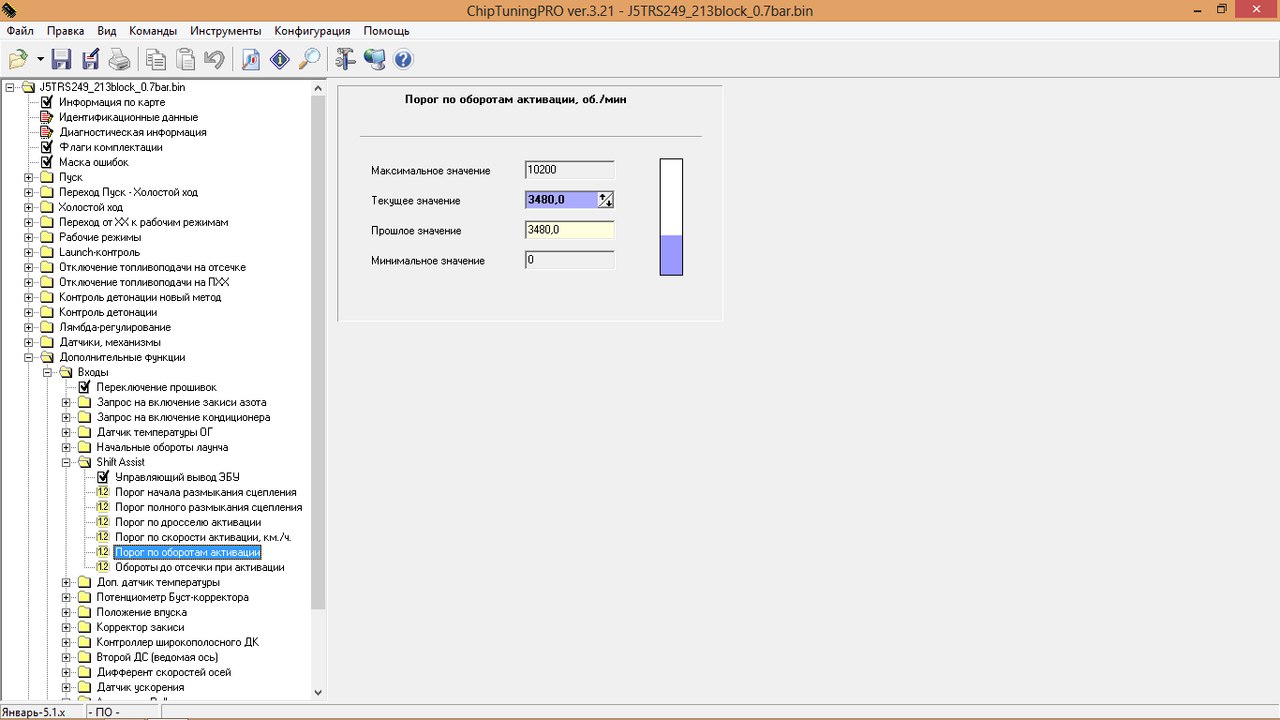Click the Январь-5.1.x status bar entry

pos(34,712)
